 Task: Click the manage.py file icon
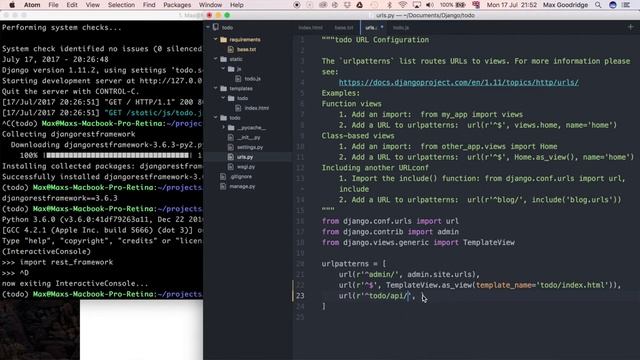pyautogui.click(x=223, y=187)
